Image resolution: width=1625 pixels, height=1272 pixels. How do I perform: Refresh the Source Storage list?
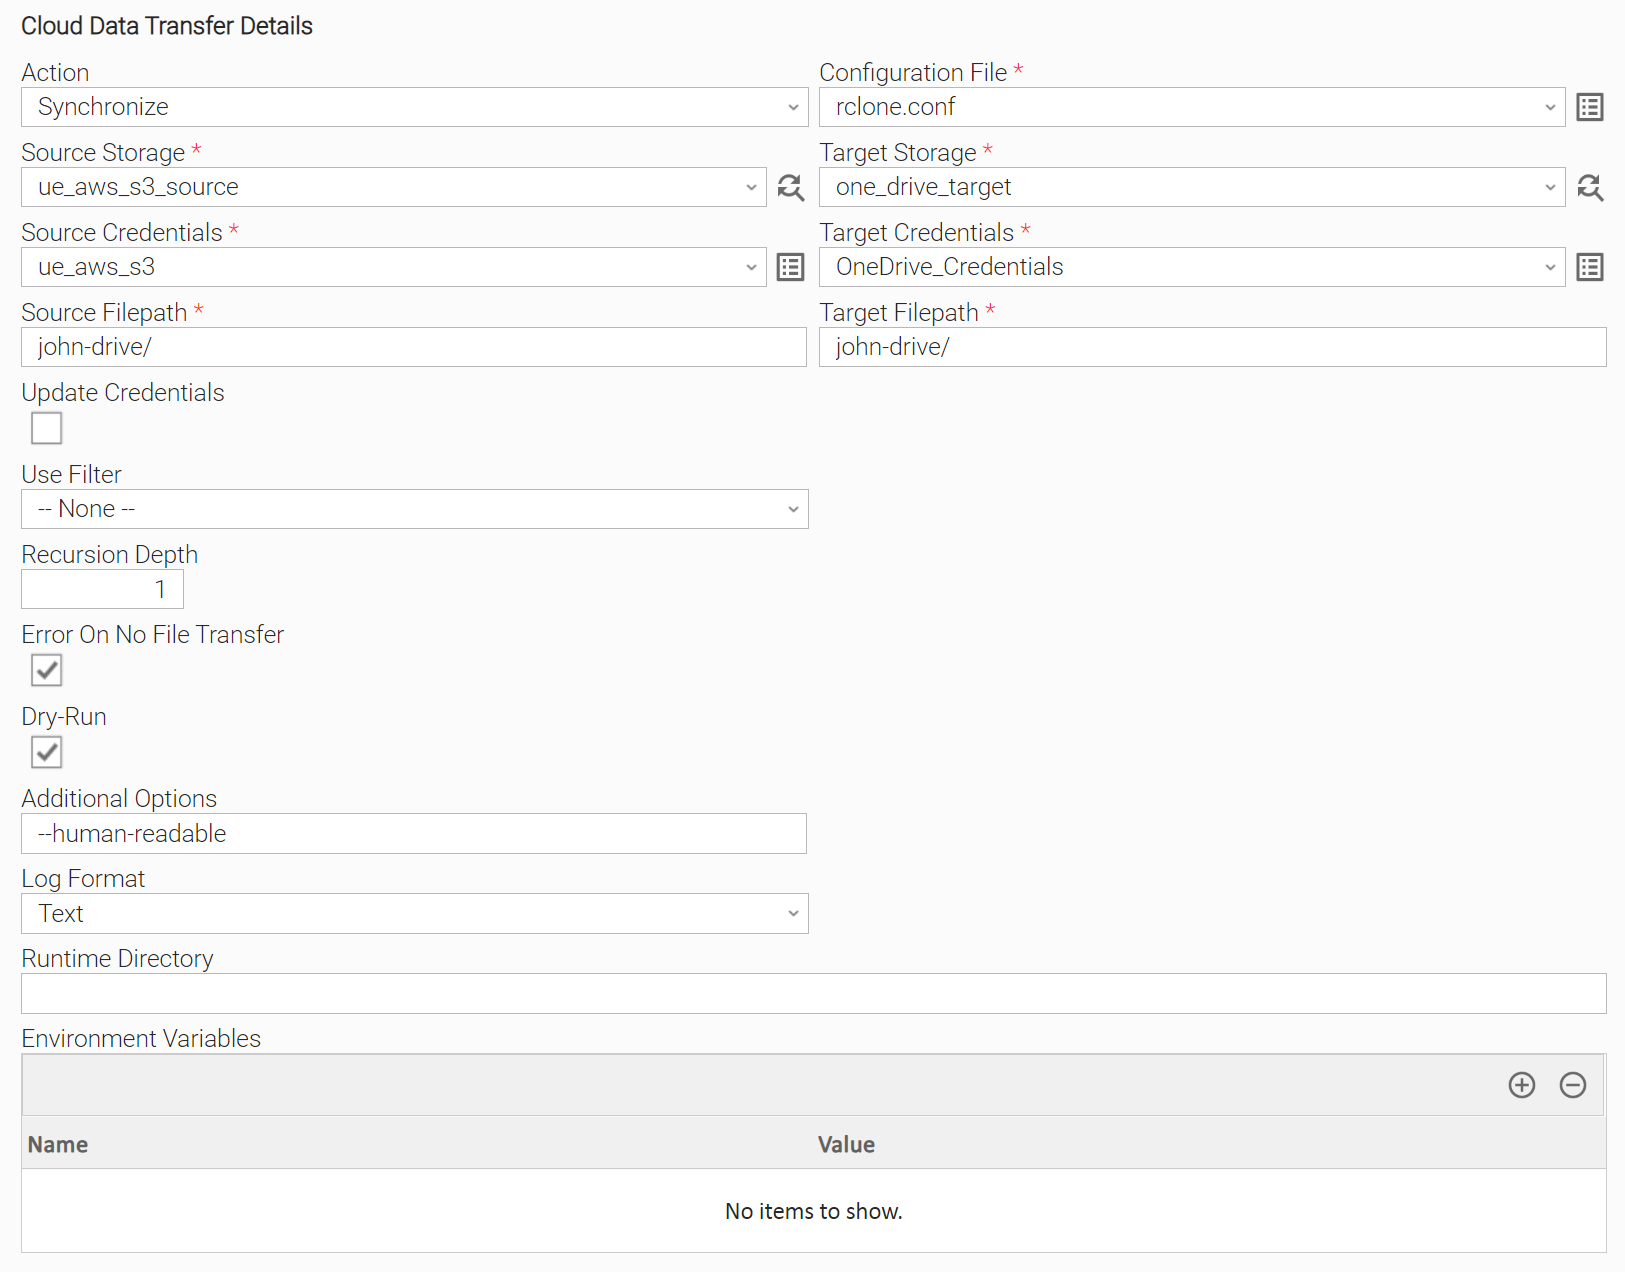tap(790, 187)
